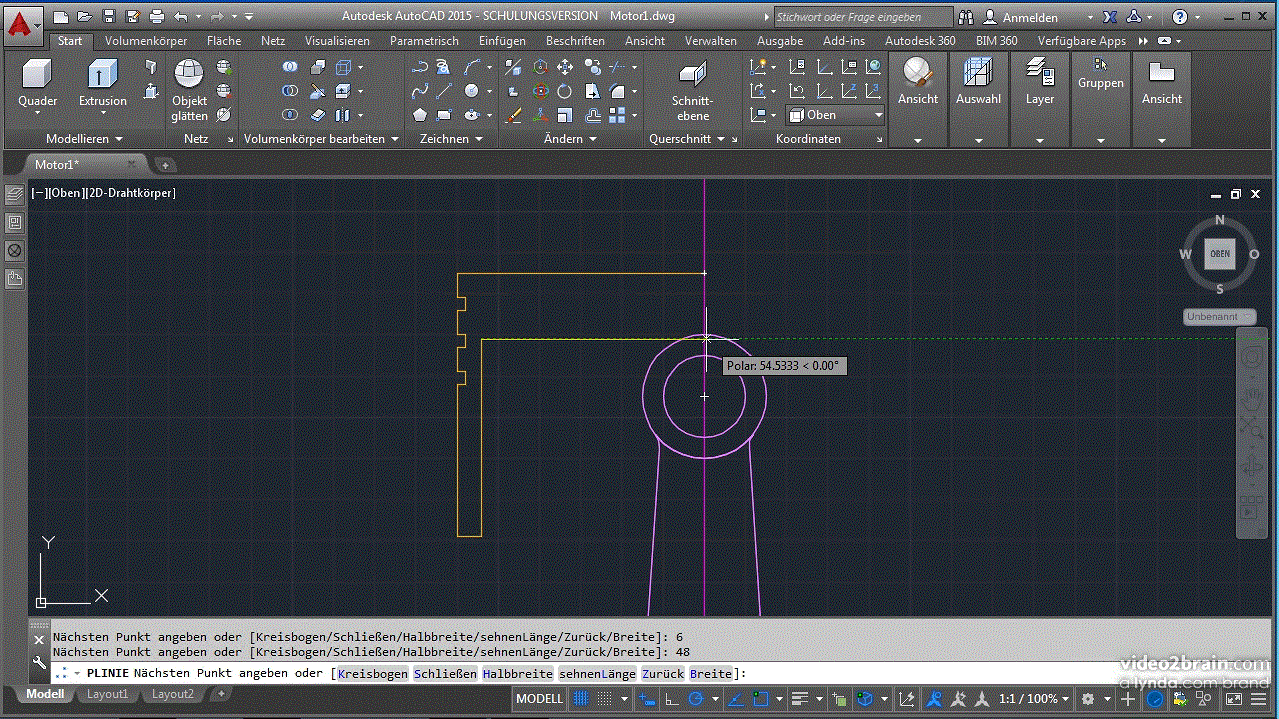Click the plot/print icon in quick access toolbar

tap(156, 16)
